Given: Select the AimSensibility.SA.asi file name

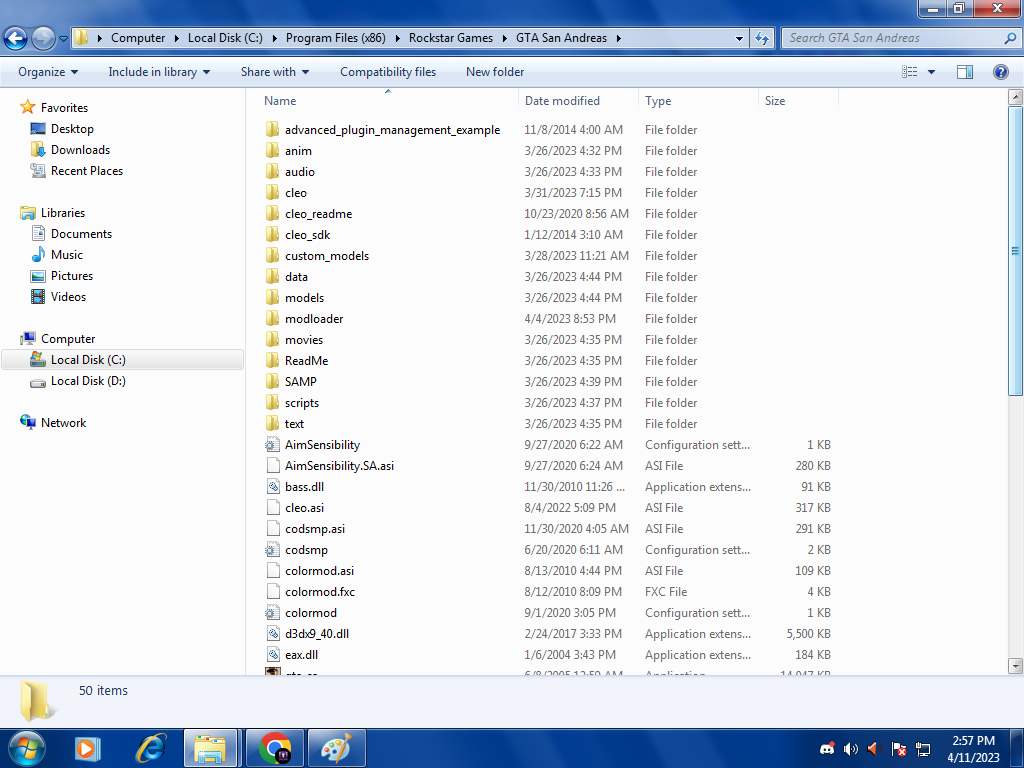Looking at the screenshot, I should (x=339, y=466).
